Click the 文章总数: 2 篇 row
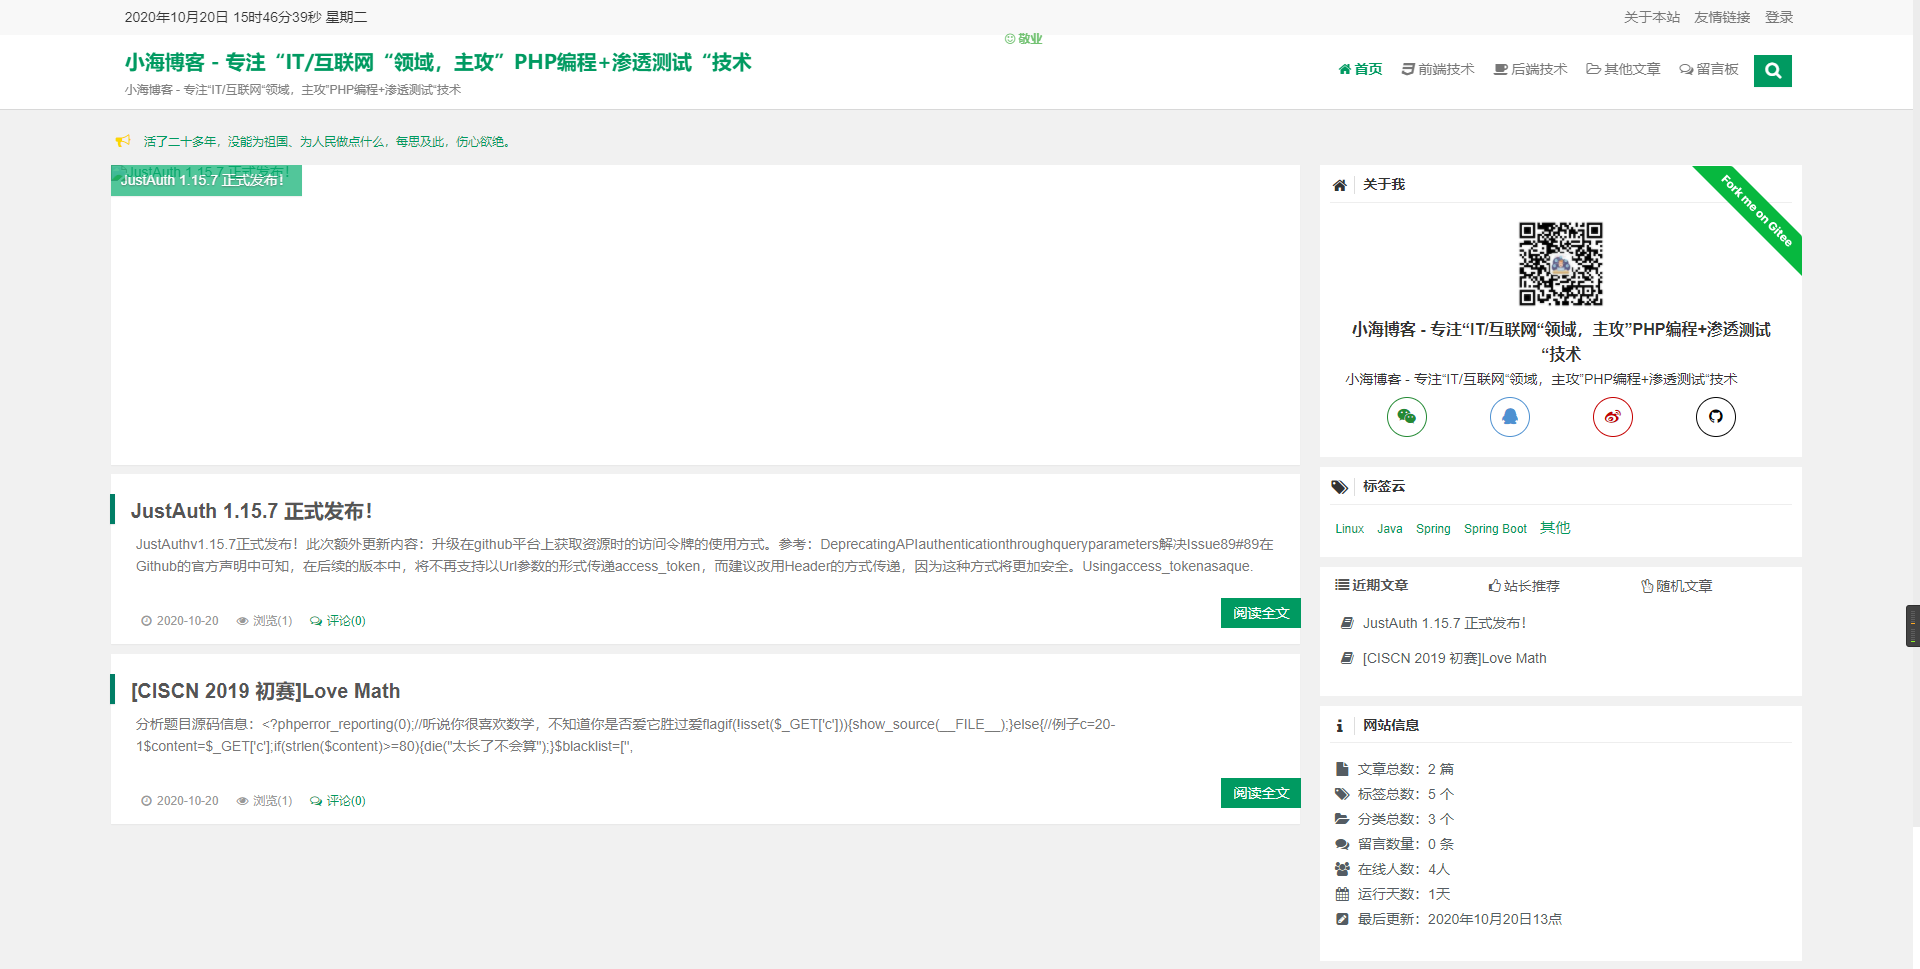This screenshot has width=1920, height=969. tap(1395, 769)
